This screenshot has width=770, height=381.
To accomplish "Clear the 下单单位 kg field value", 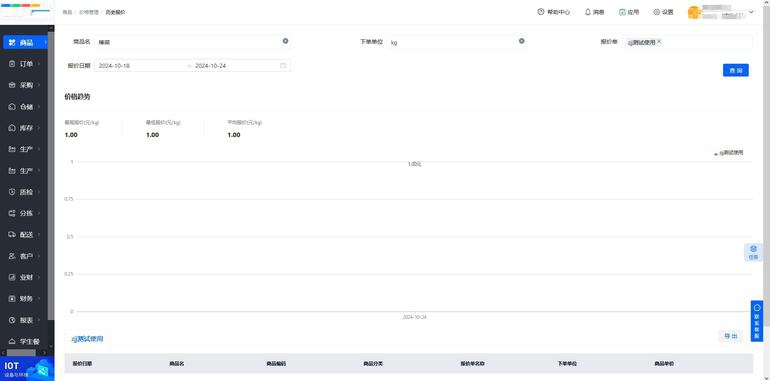I will (522, 41).
